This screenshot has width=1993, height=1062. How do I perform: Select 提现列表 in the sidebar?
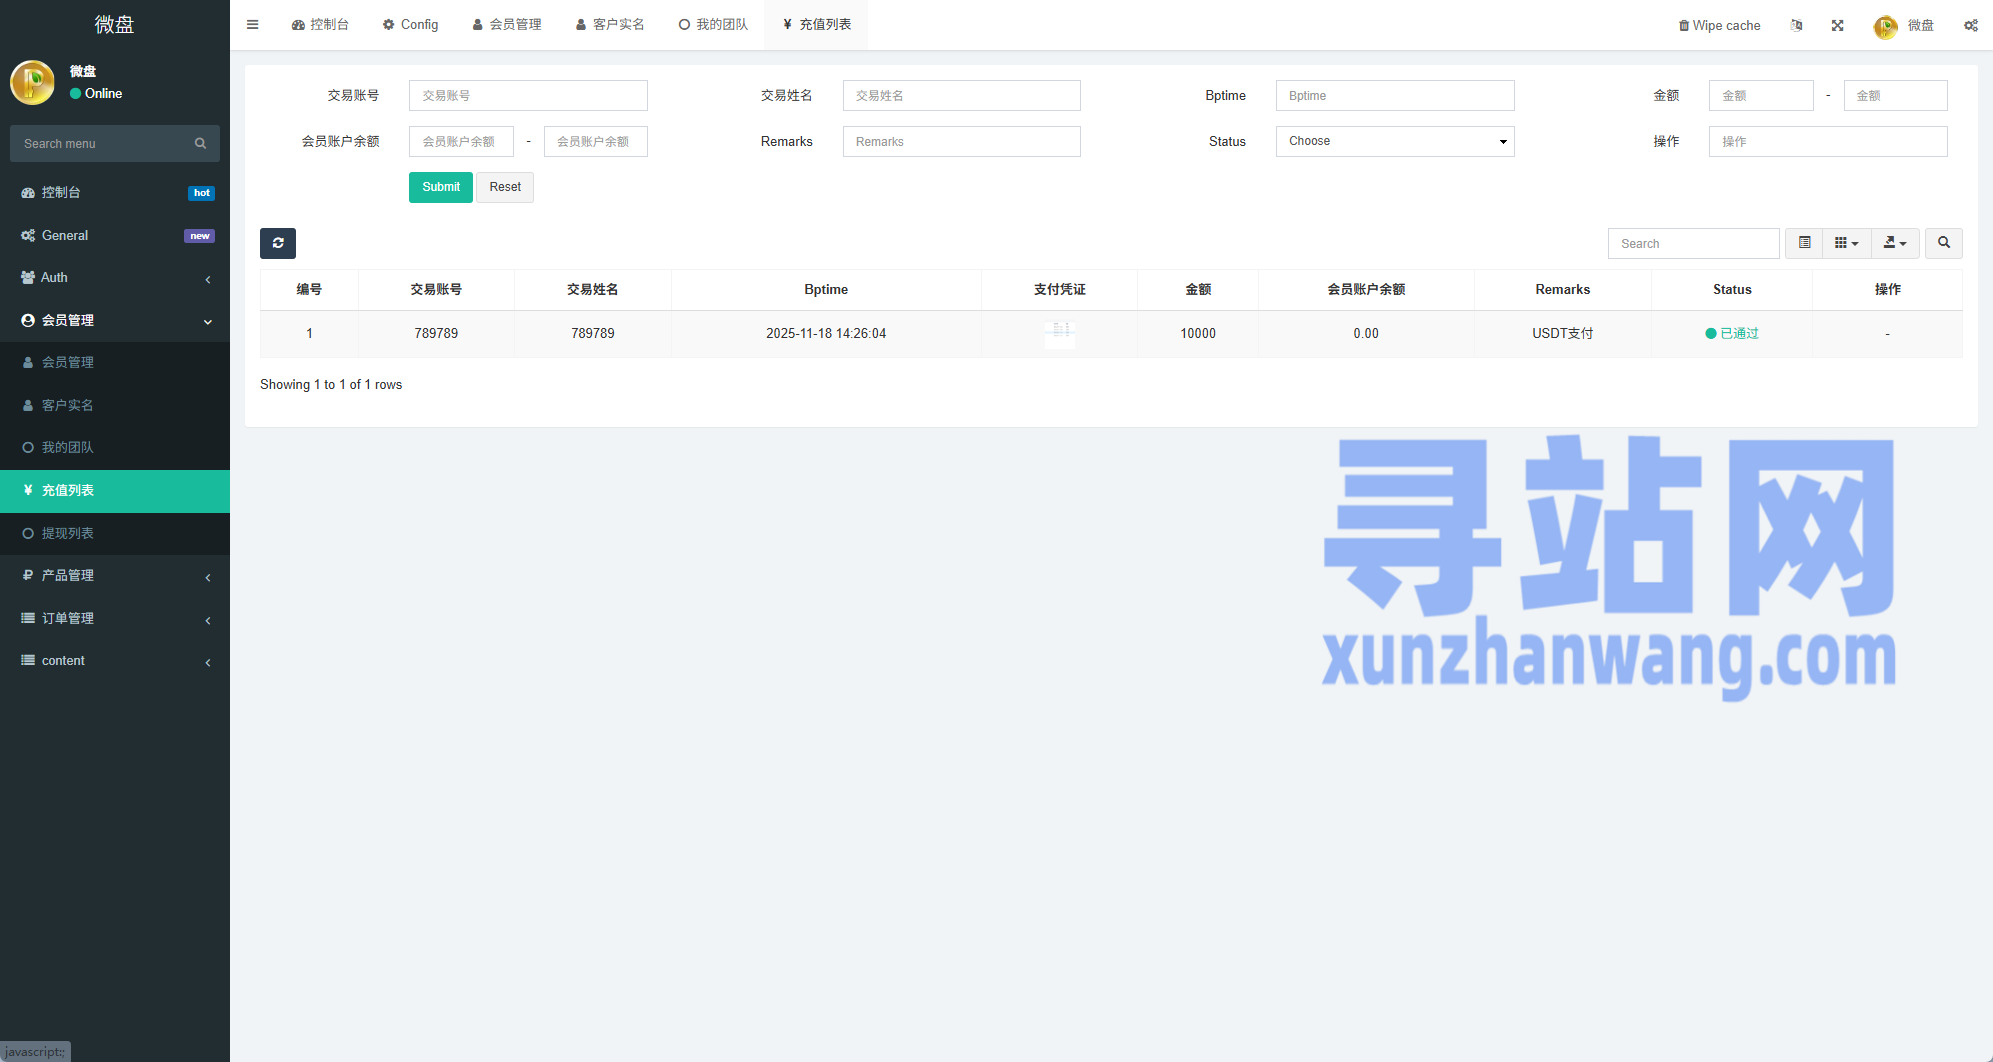click(68, 534)
